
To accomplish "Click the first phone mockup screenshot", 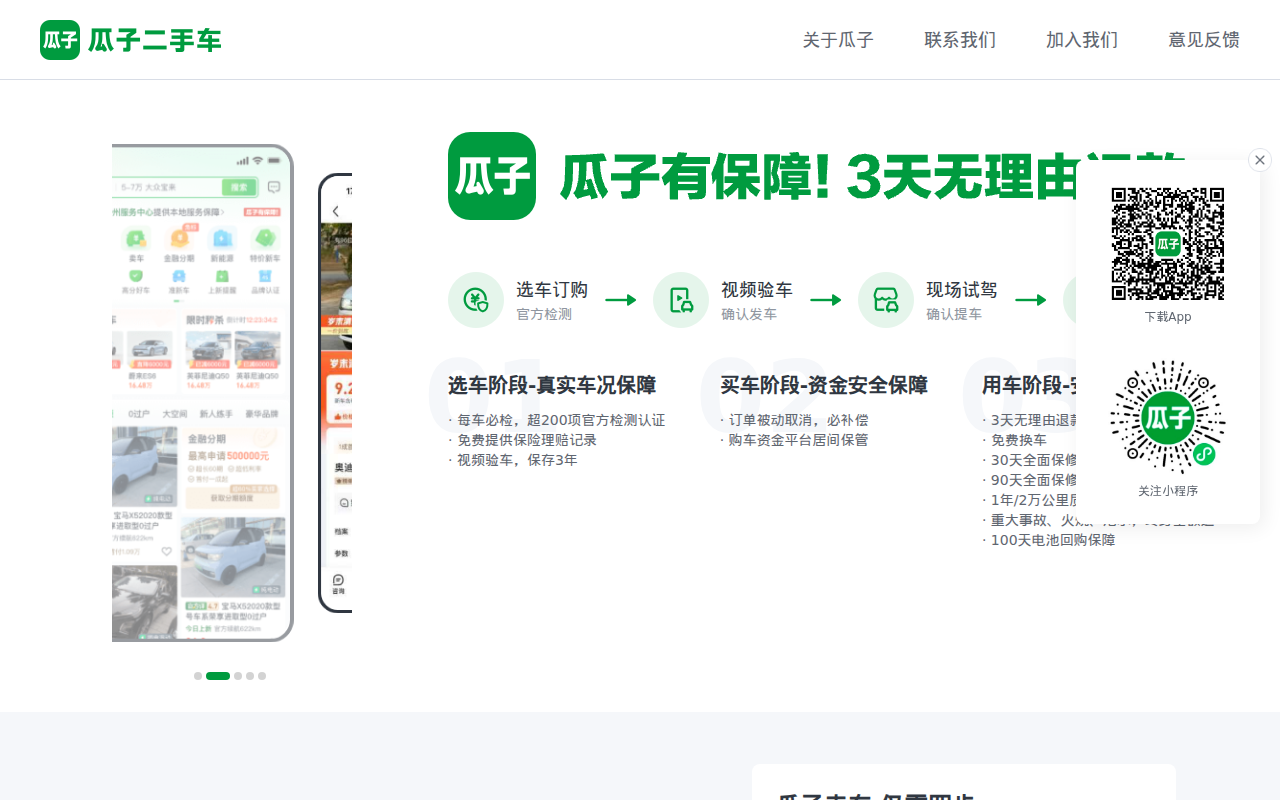I will 203,393.
